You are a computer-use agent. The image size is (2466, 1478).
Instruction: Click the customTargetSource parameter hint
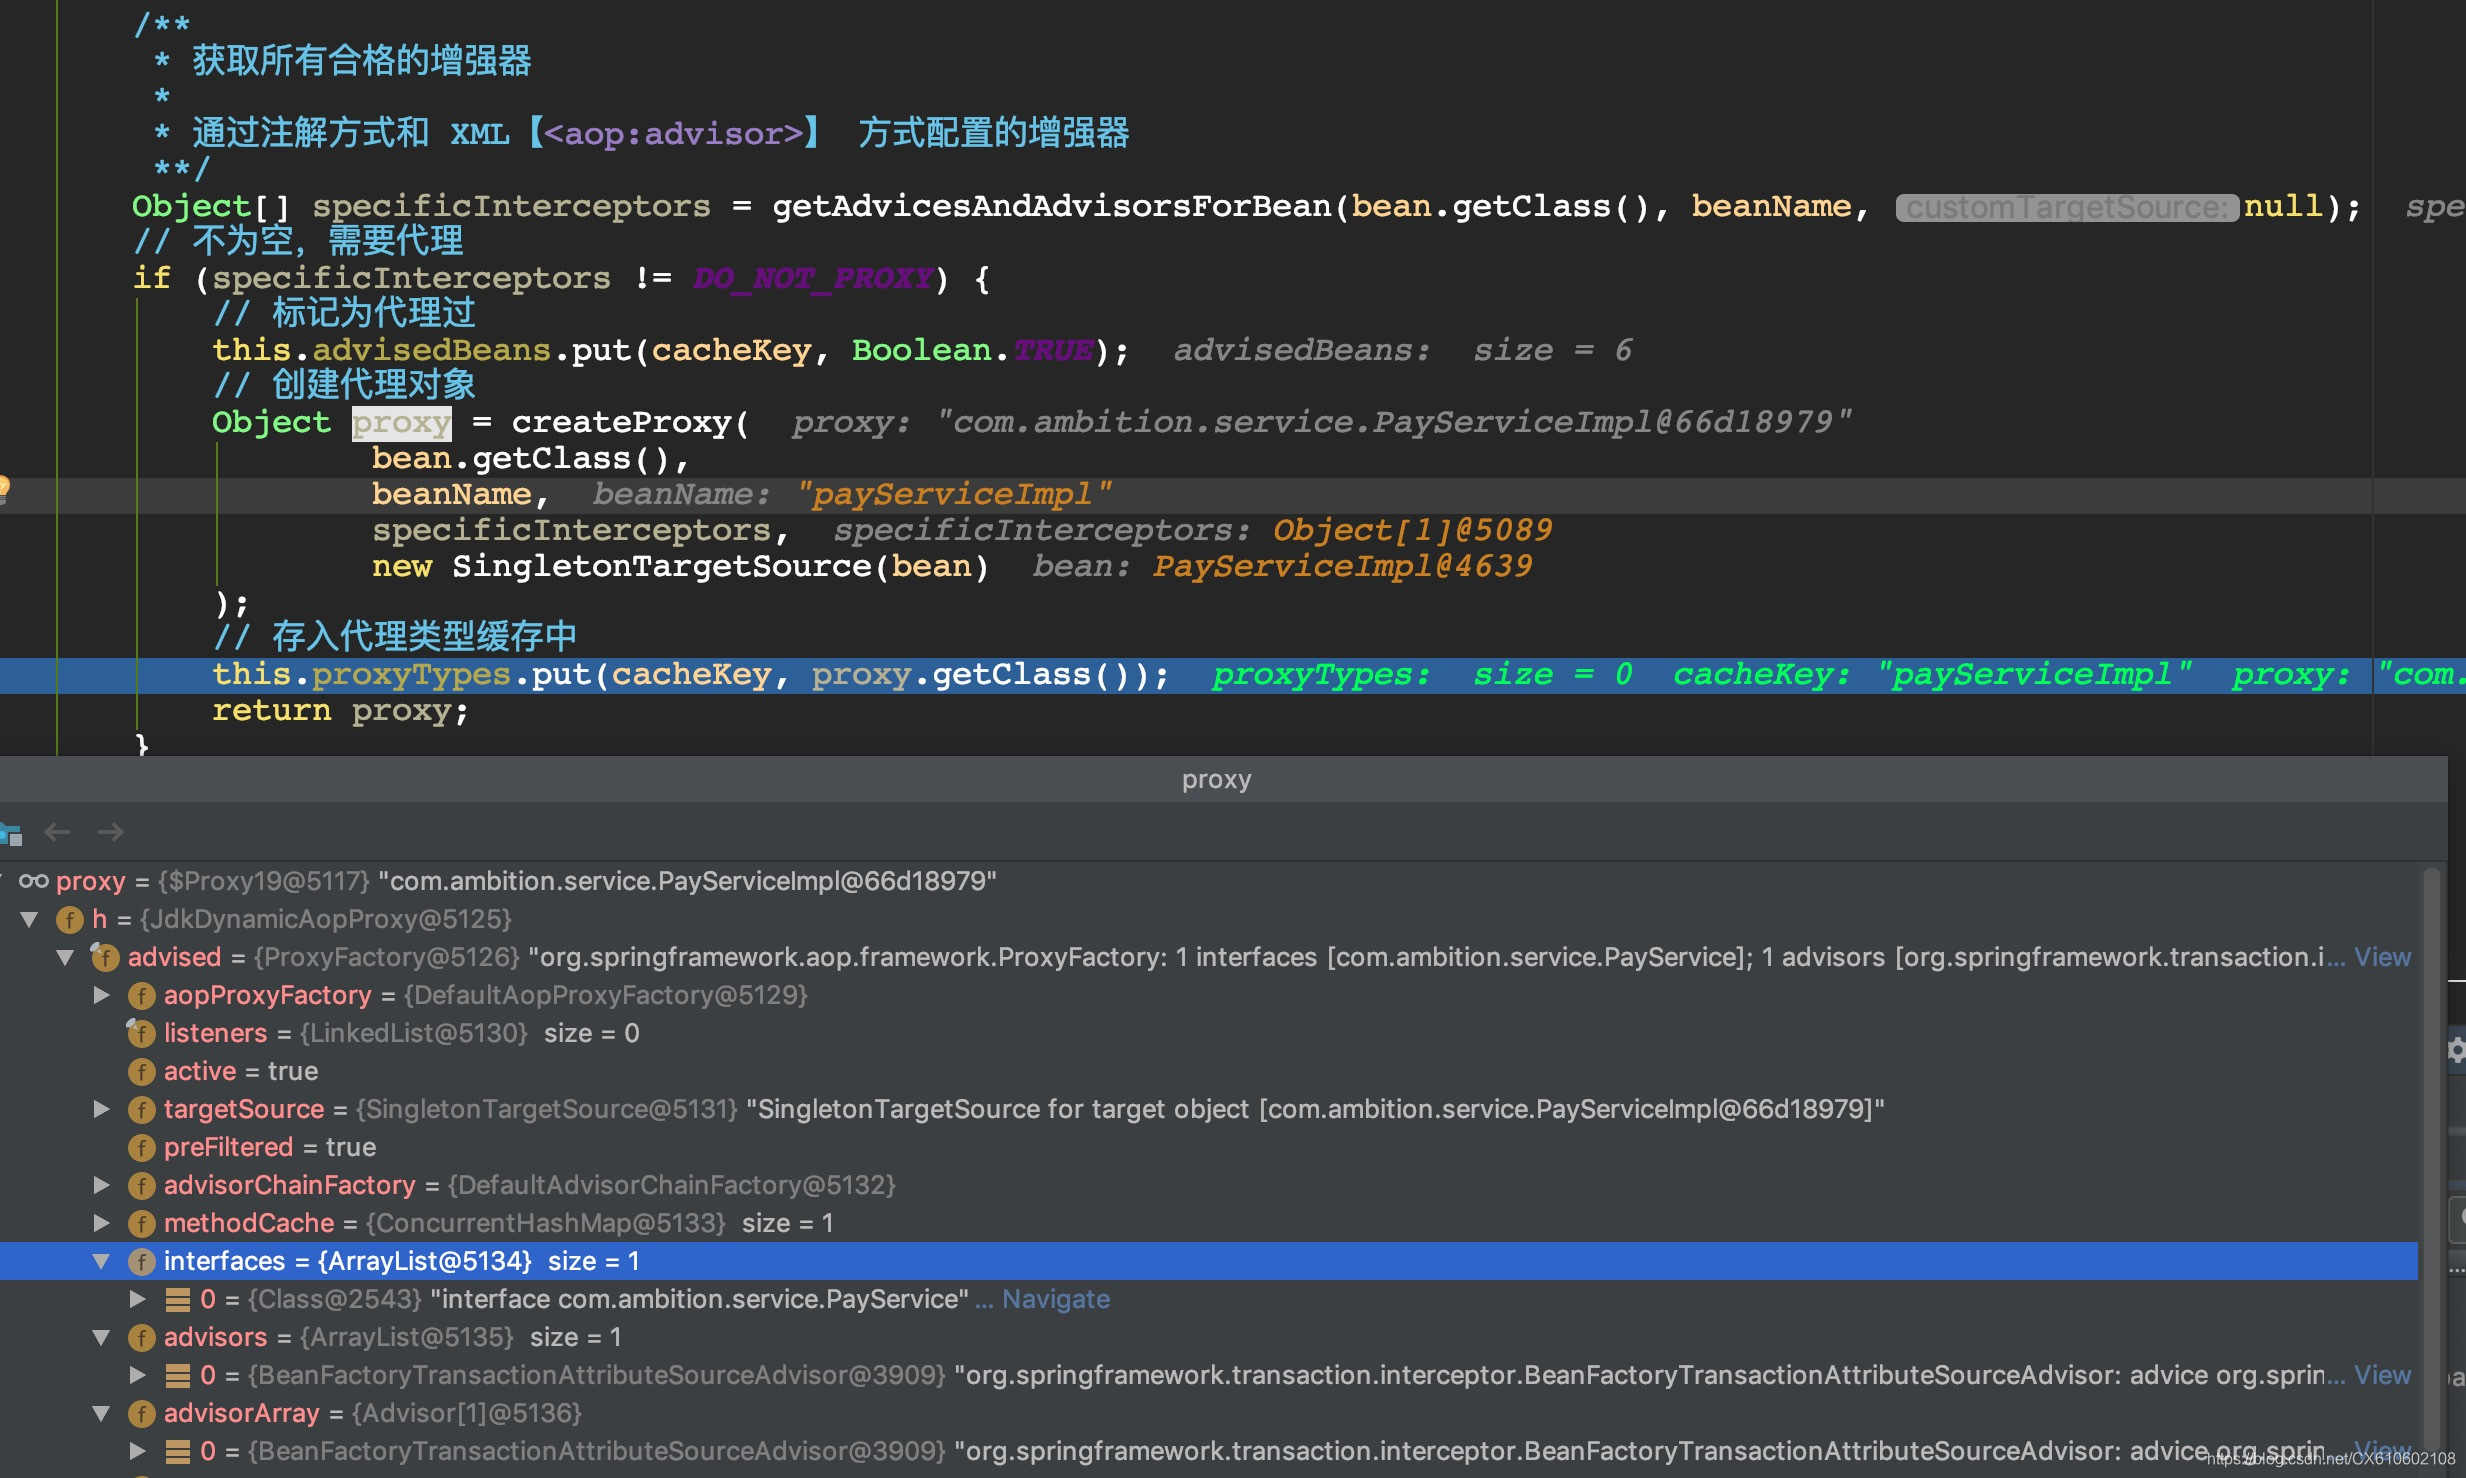point(2067,207)
